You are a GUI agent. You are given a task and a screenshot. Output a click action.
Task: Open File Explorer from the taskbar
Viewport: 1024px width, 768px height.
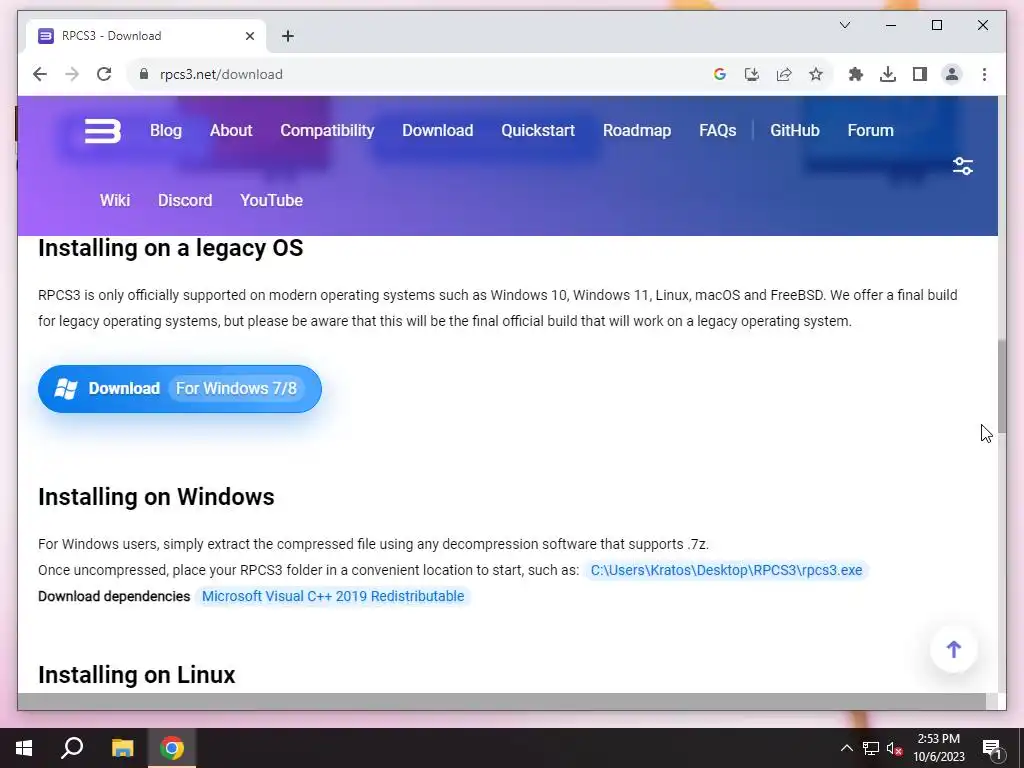[x=122, y=748]
